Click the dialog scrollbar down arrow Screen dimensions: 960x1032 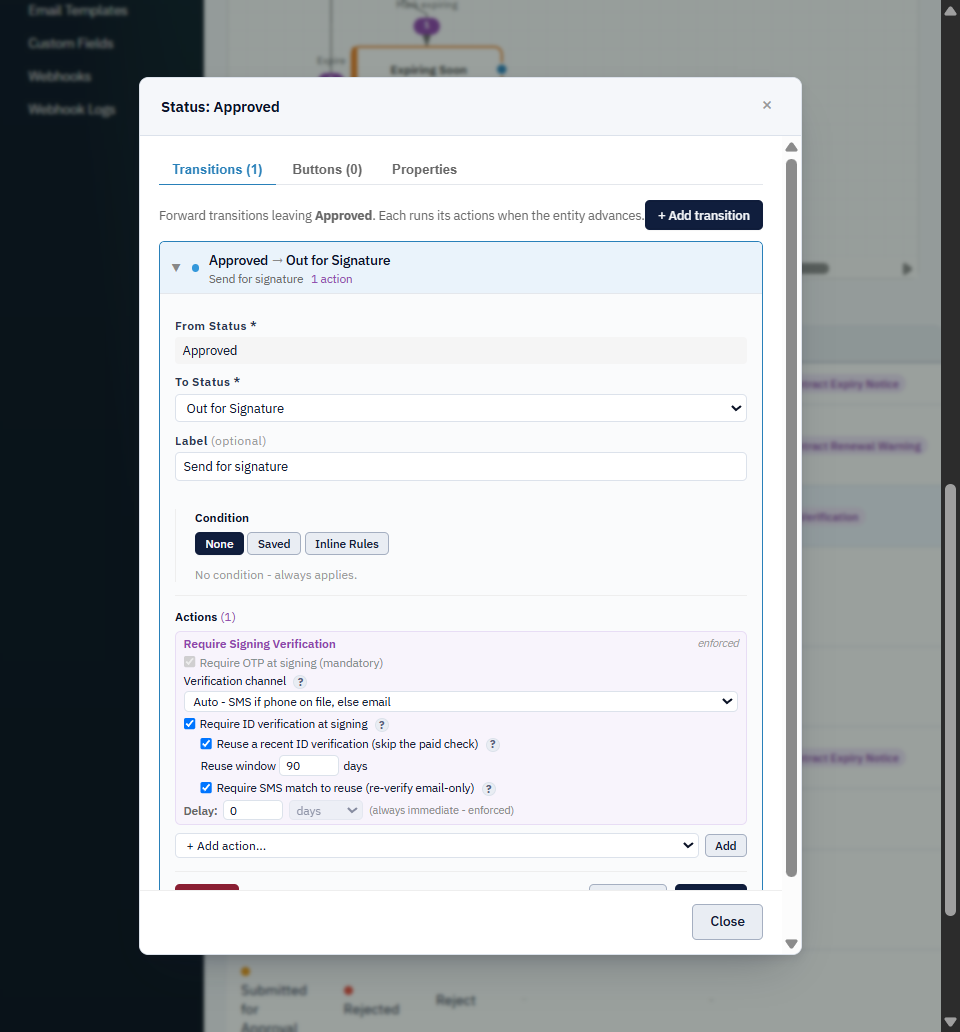[792, 944]
